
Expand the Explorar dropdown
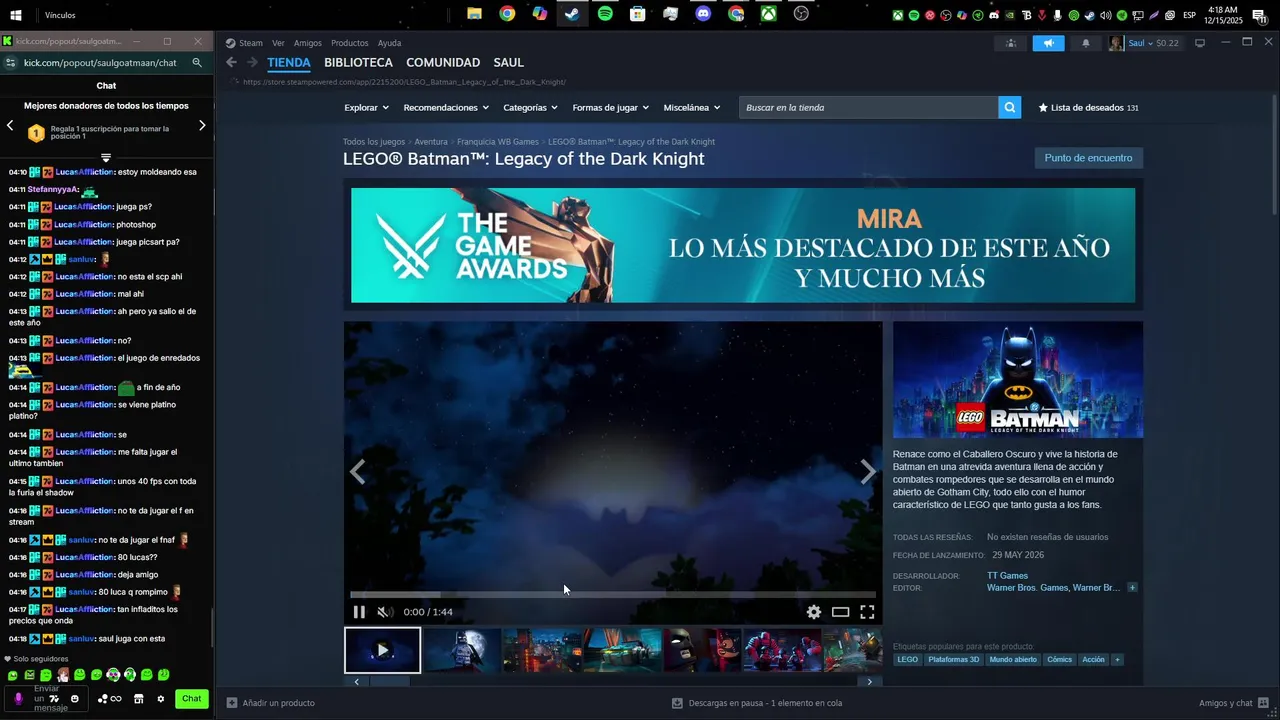(x=366, y=107)
